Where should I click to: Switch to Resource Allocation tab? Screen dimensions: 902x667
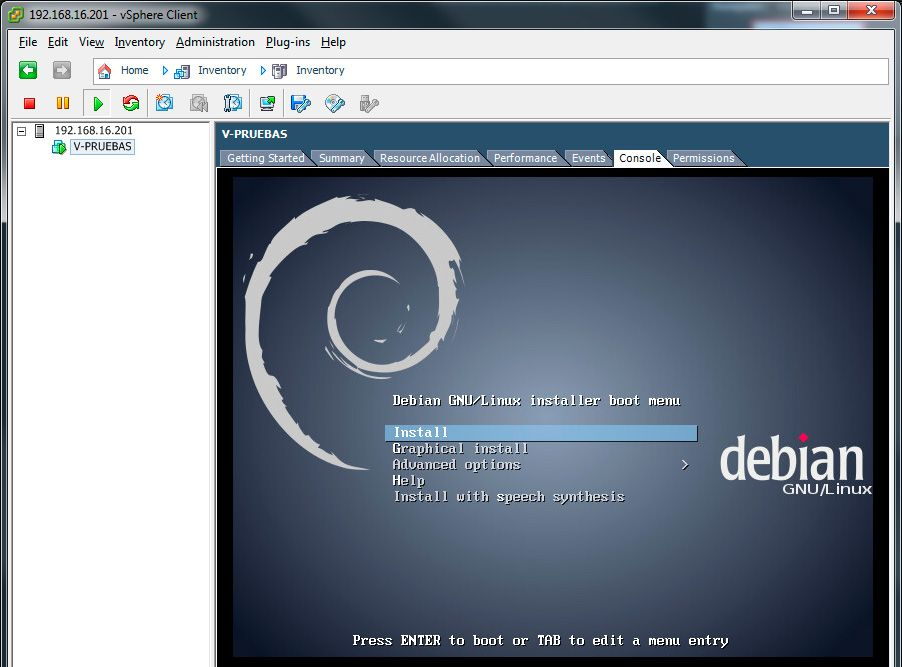430,158
